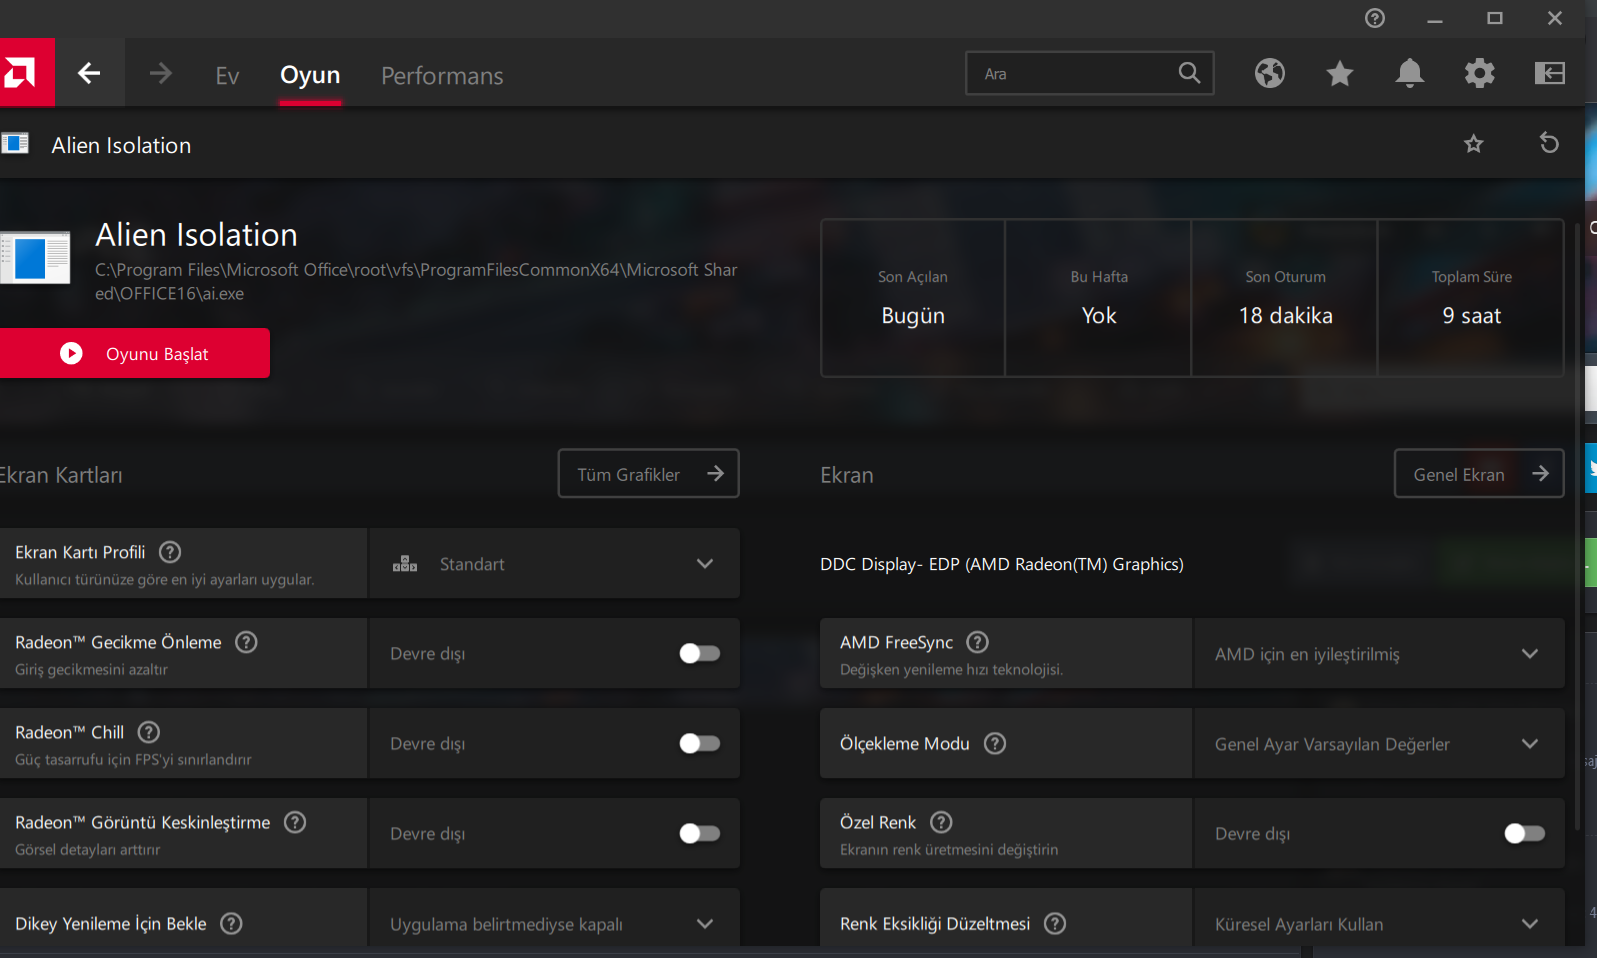The image size is (1597, 958).
Task: Open Renk Eksikliği Düzeltmesi dropdown
Action: [x=1378, y=917]
